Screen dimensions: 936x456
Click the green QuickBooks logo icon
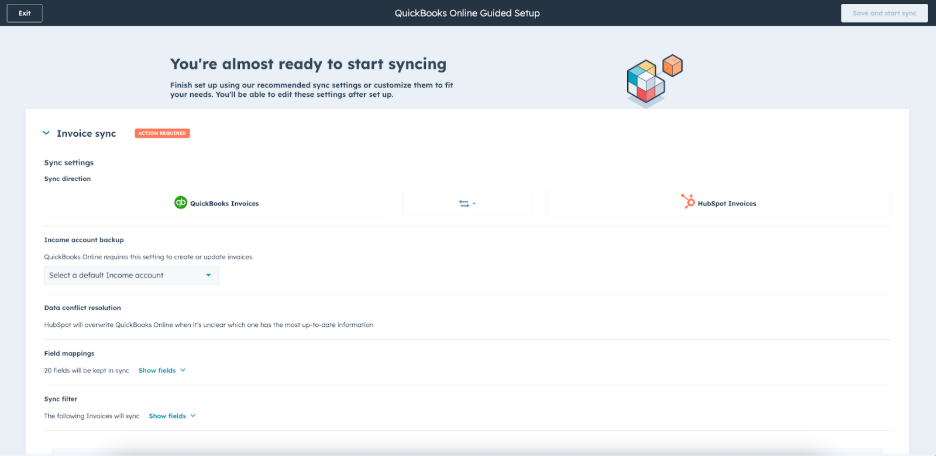click(181, 203)
